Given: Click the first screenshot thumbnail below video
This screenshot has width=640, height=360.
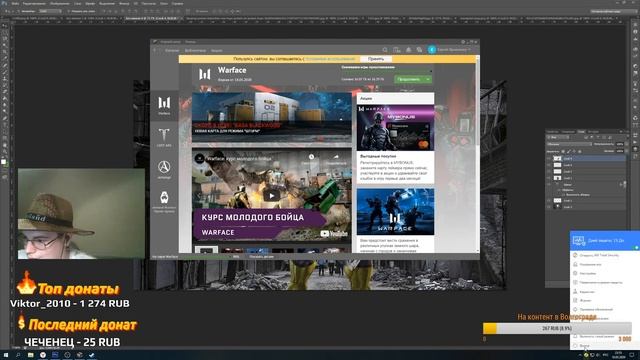Looking at the screenshot, I should click(206, 249).
